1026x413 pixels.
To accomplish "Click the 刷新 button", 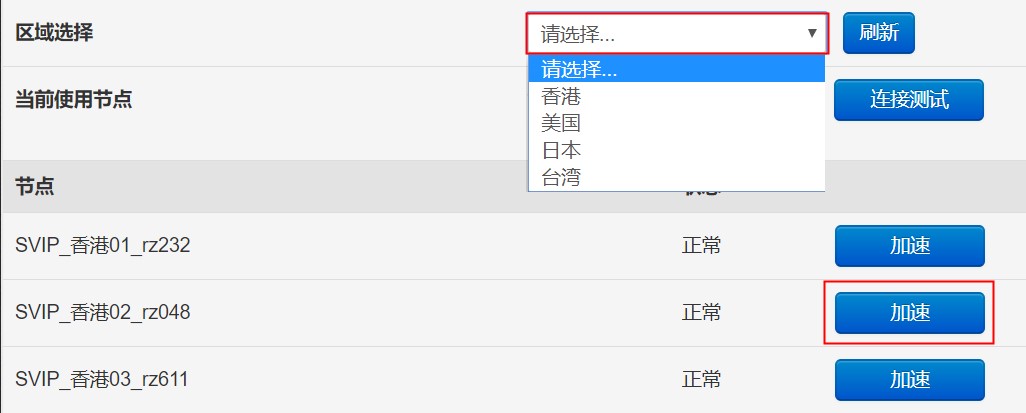I will tap(878, 33).
